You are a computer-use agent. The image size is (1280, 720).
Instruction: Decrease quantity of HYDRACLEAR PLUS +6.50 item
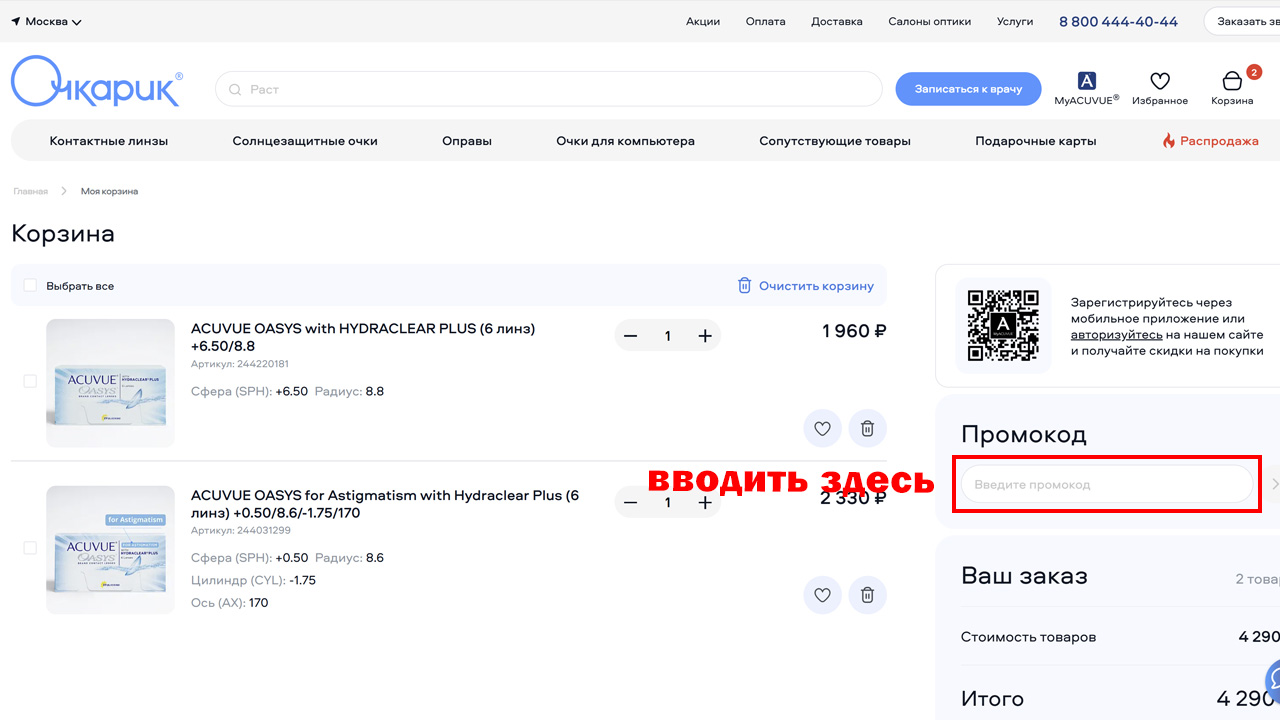(x=630, y=336)
